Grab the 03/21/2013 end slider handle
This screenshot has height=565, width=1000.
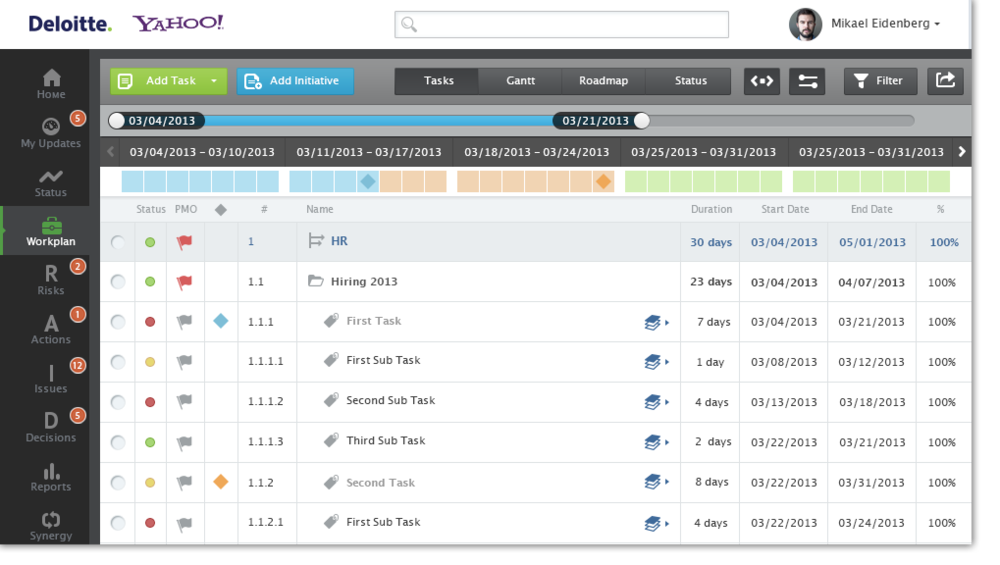pos(642,121)
